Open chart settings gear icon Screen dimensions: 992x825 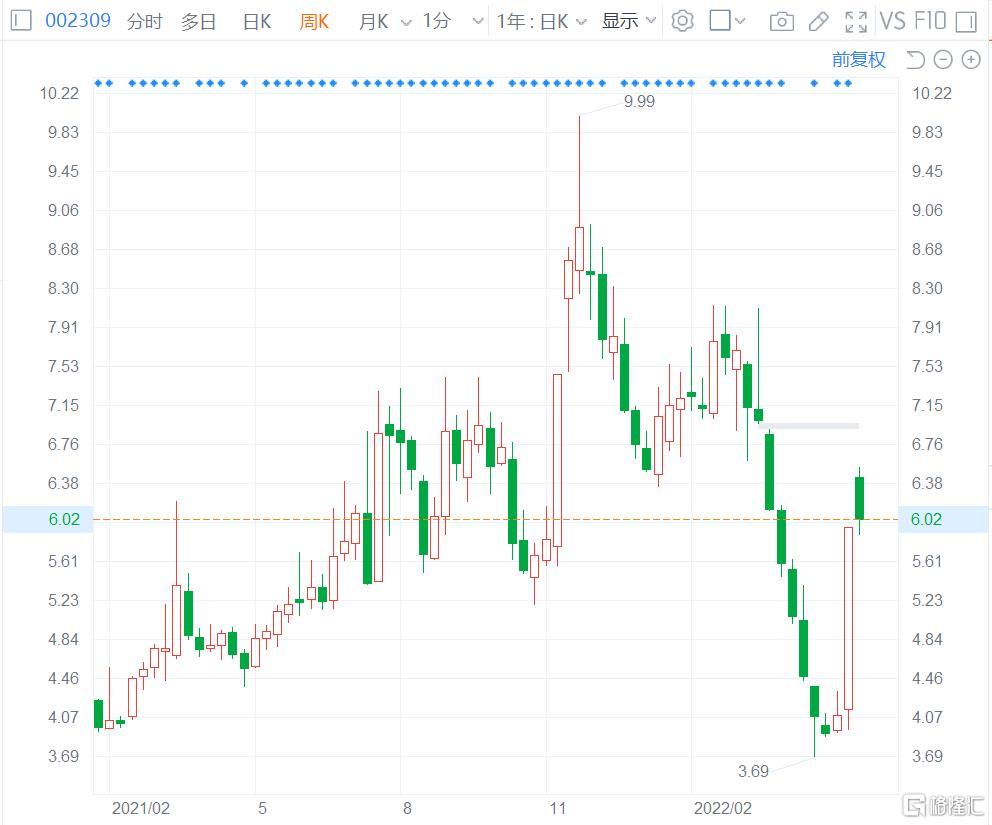pyautogui.click(x=682, y=21)
